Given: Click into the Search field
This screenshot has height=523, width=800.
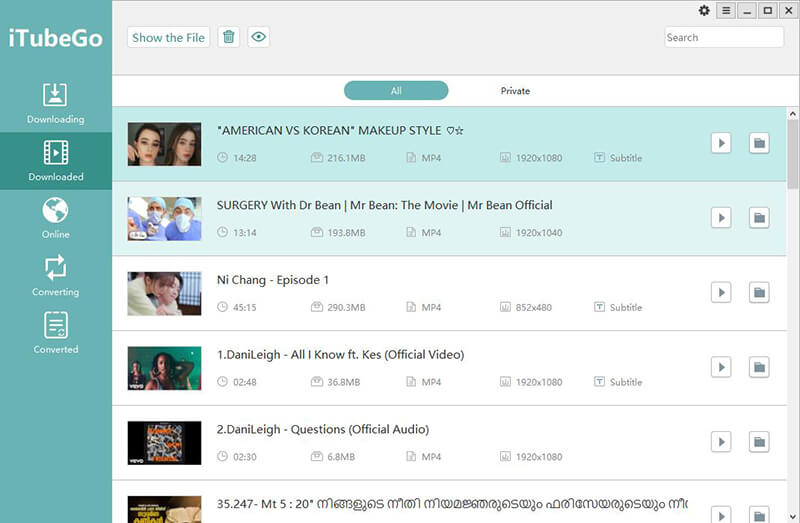Looking at the screenshot, I should pyautogui.click(x=723, y=37).
